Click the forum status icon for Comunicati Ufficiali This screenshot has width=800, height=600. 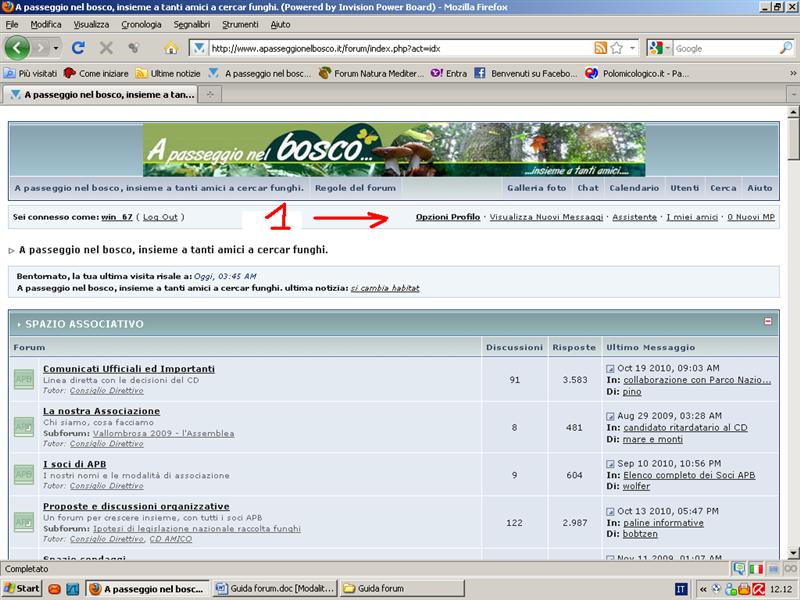tap(23, 379)
